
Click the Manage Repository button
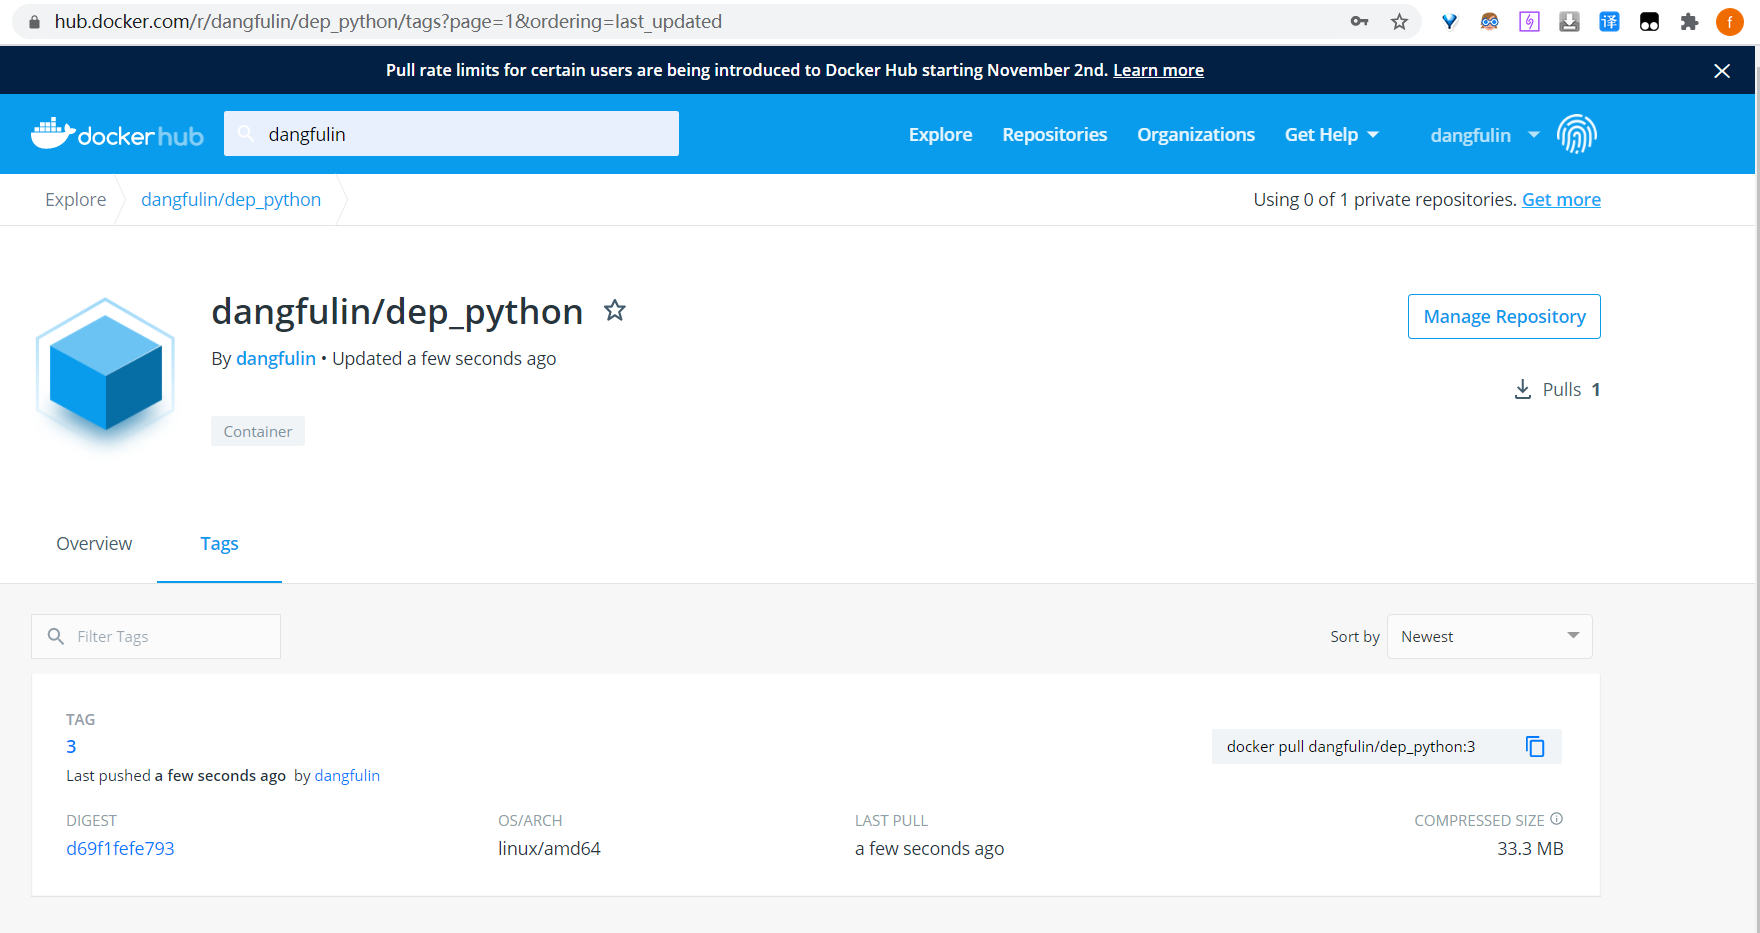[1504, 317]
